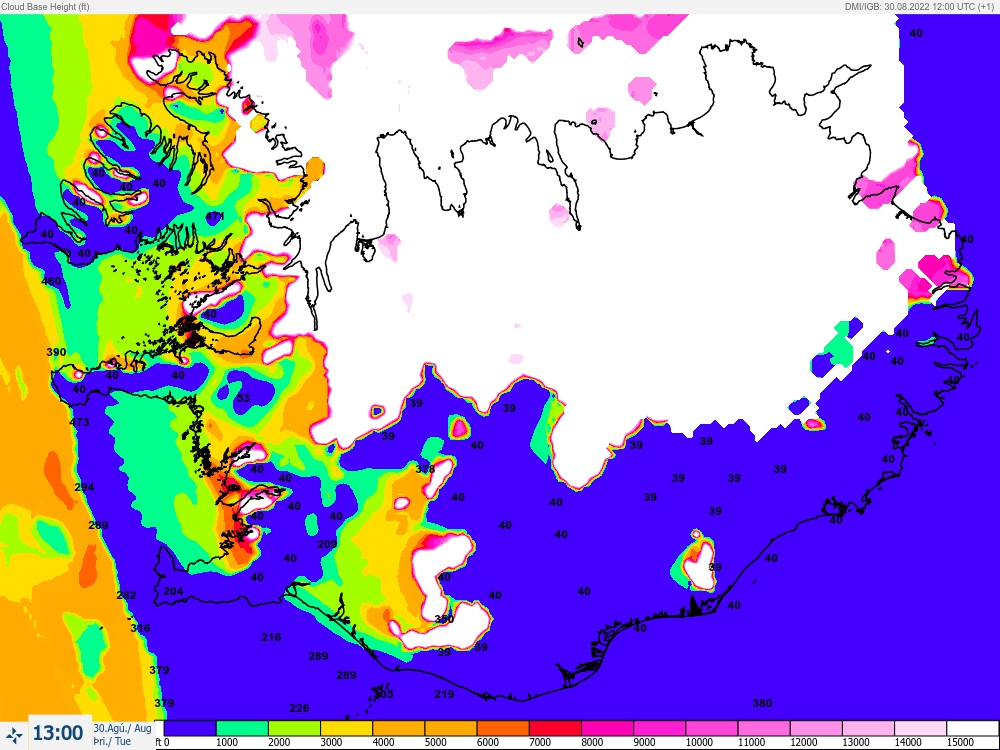1000x750 pixels.
Task: Select the magenta 8000–9000 ft legend swatch
Action: [x=608, y=728]
